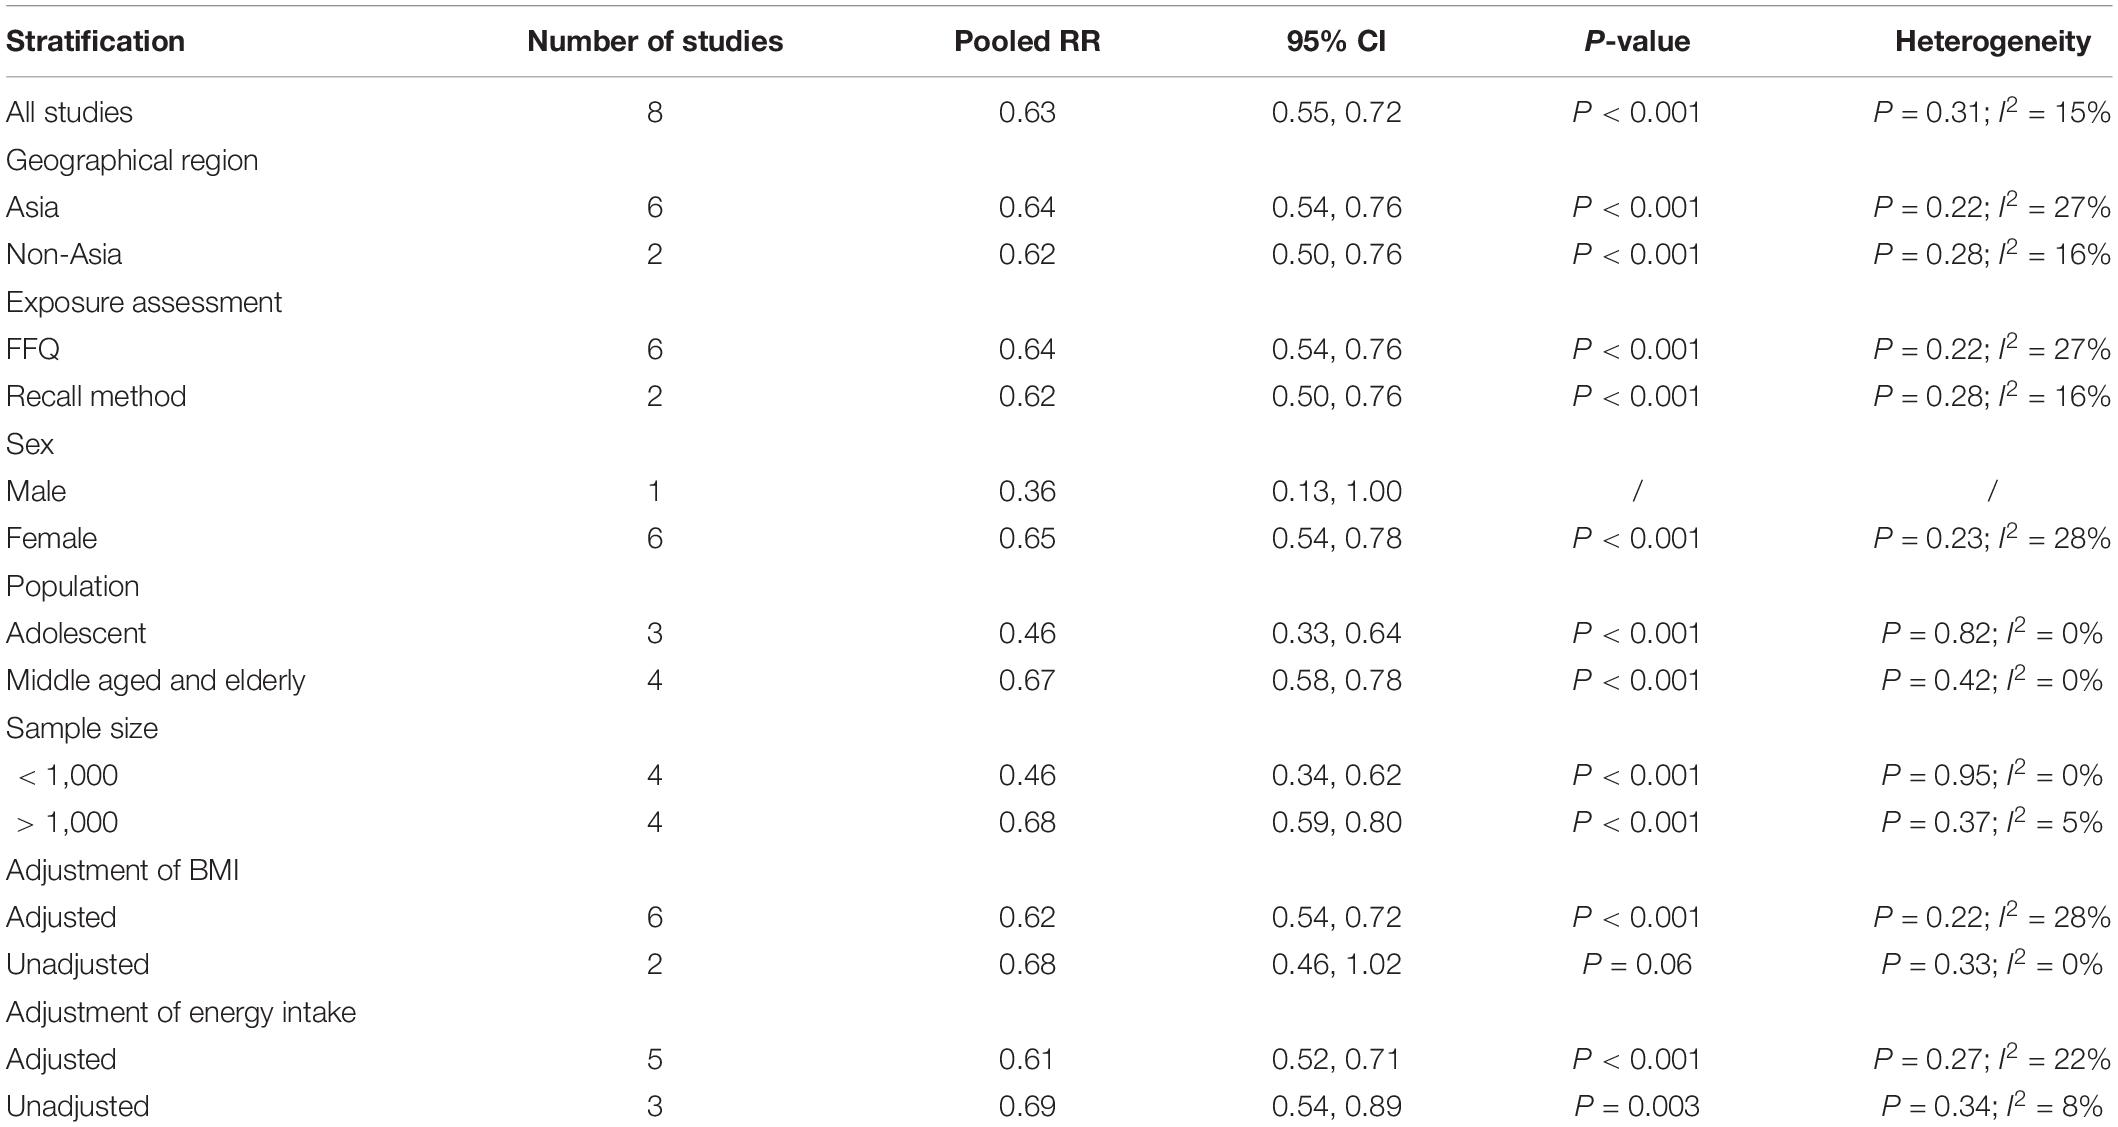The width and height of the screenshot is (2118, 1127).
Task: Click the Adjustment of energy intake heading
Action: pyautogui.click(x=181, y=1012)
